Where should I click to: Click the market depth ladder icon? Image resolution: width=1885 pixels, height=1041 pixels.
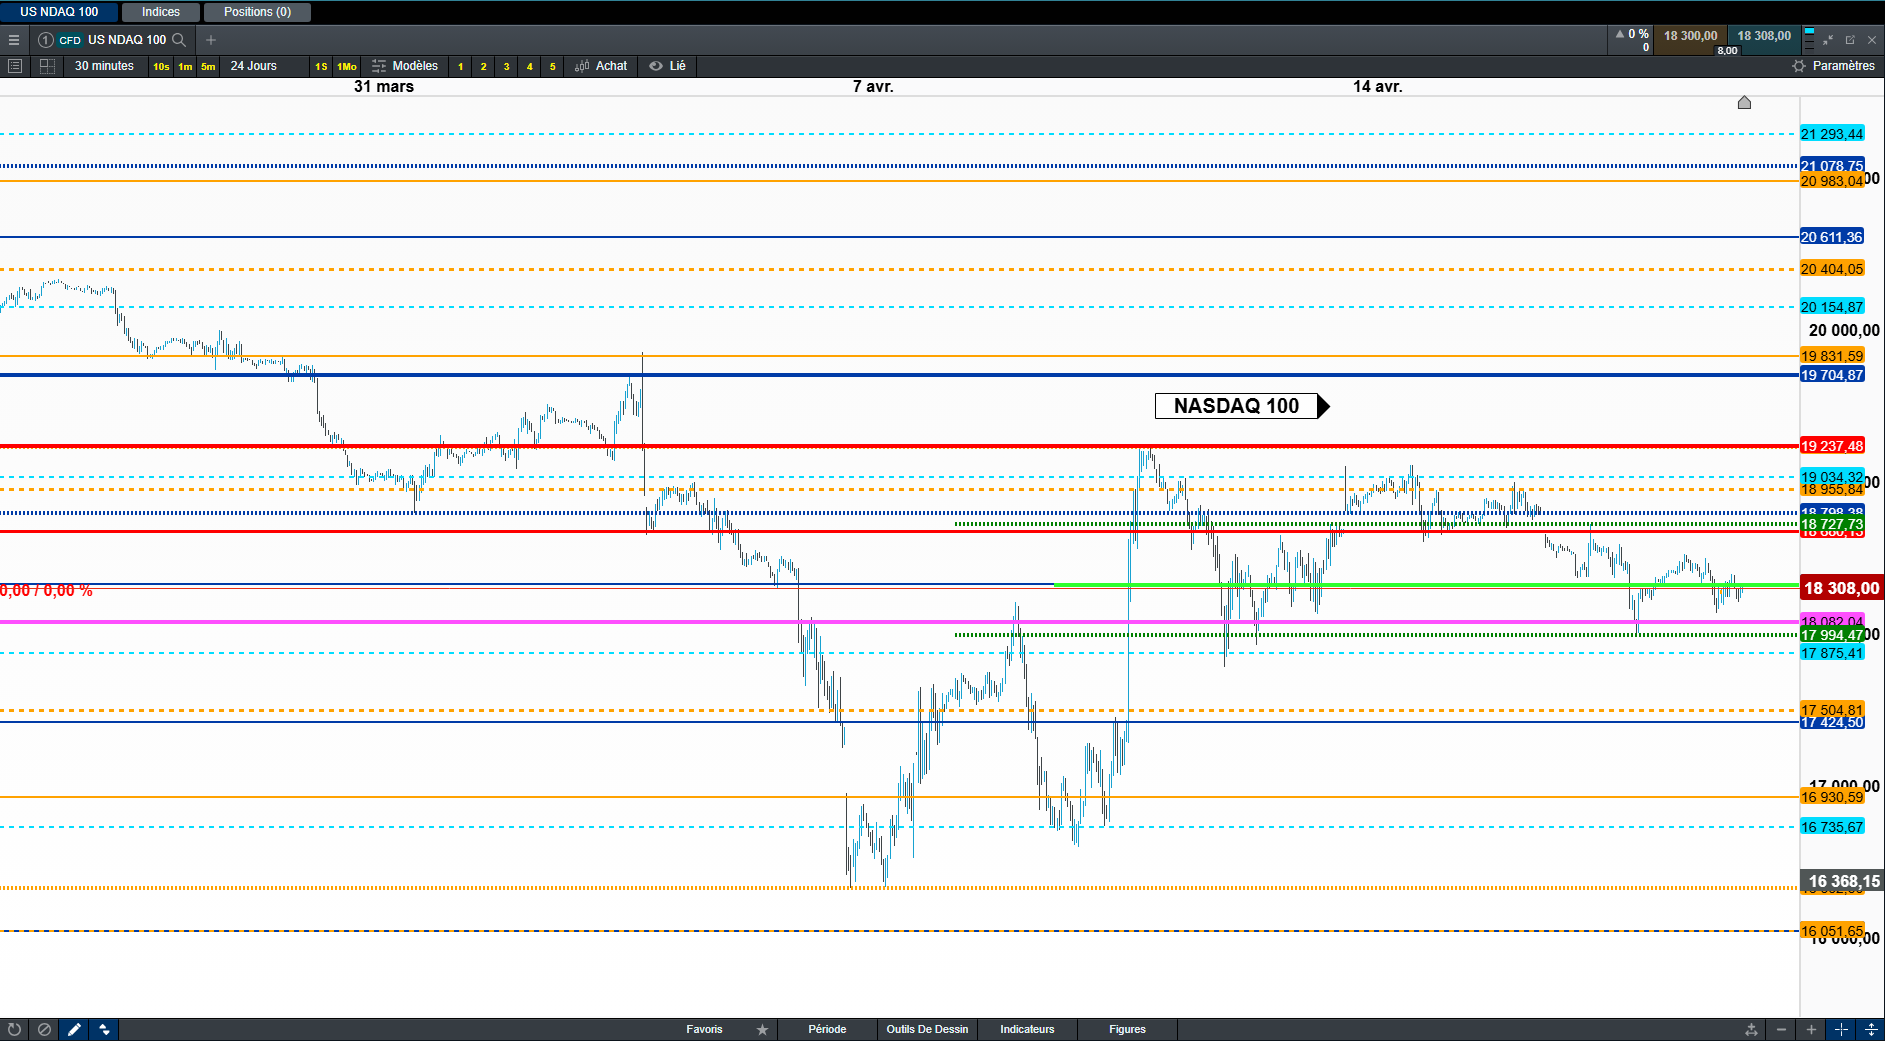pyautogui.click(x=1809, y=39)
